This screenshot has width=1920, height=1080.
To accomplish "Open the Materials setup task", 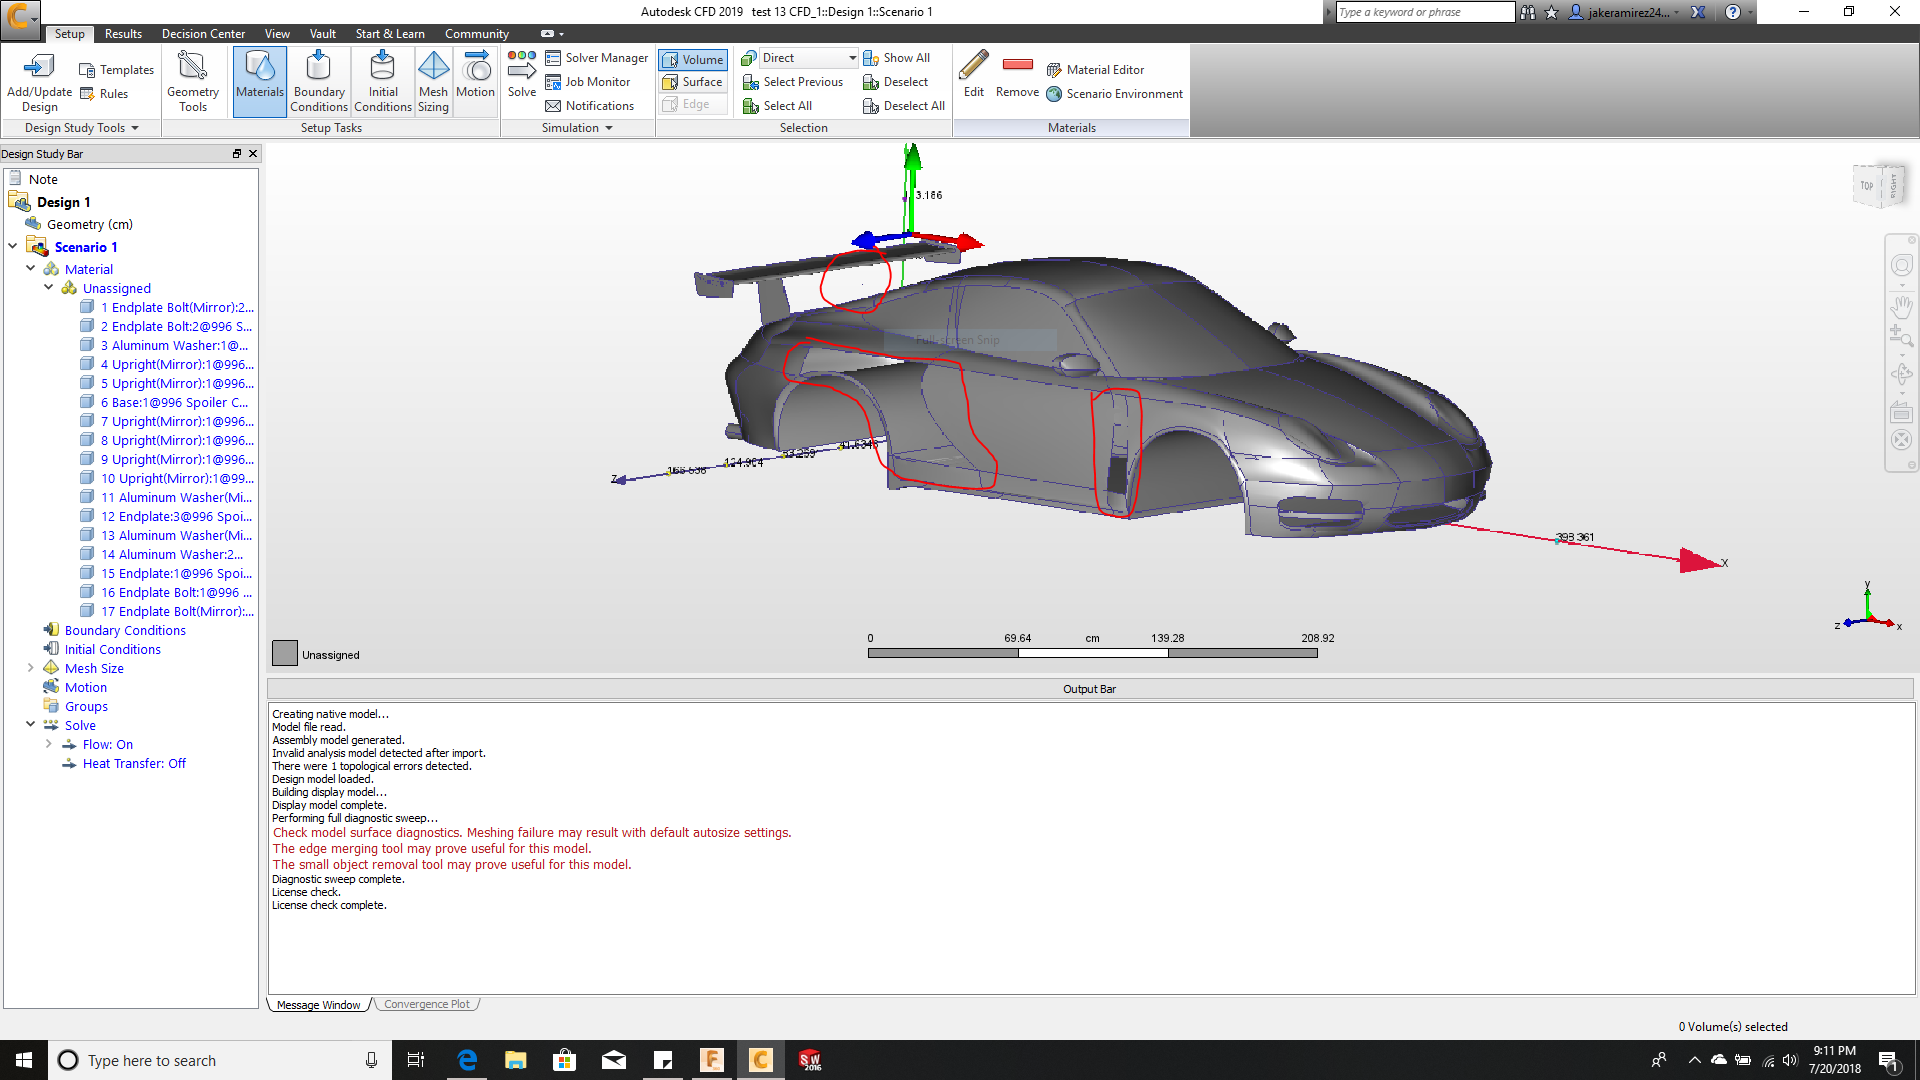I will 259,80.
